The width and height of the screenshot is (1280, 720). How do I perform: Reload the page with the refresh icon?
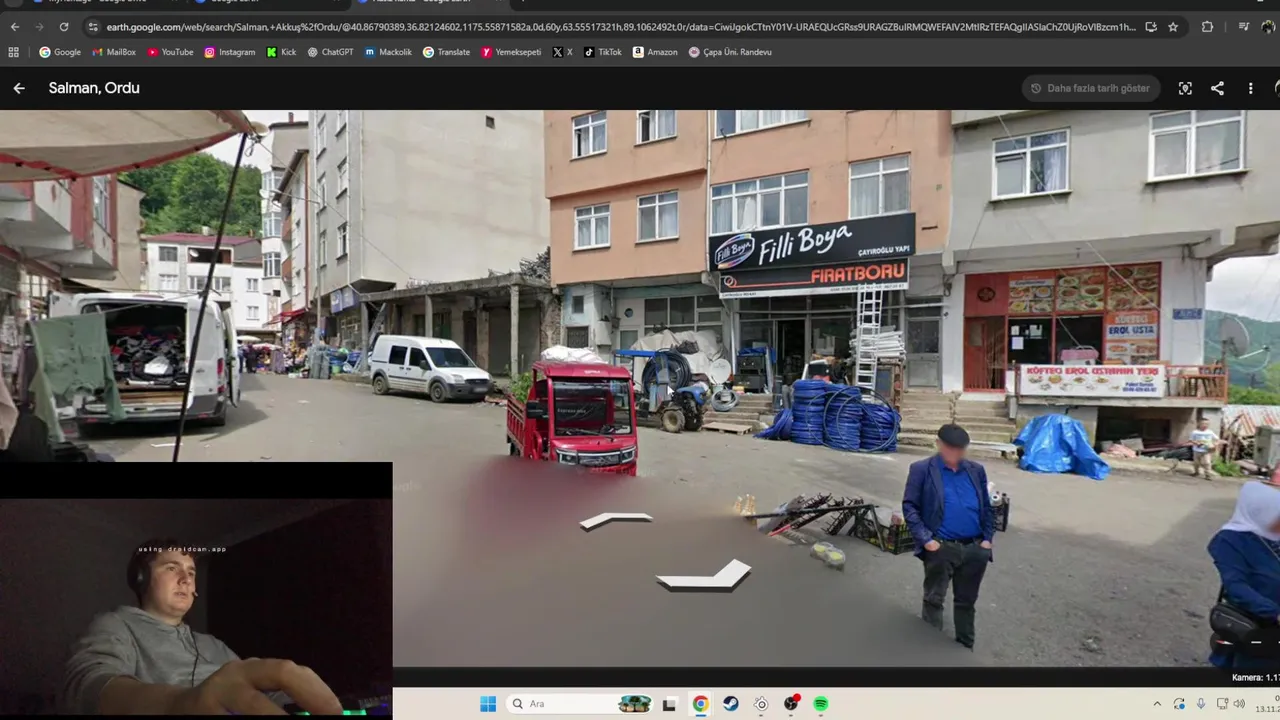[64, 27]
